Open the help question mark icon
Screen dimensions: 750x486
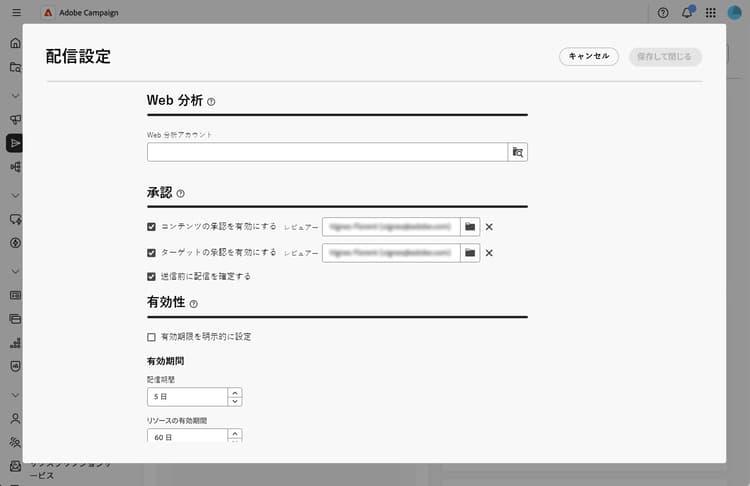[662, 13]
